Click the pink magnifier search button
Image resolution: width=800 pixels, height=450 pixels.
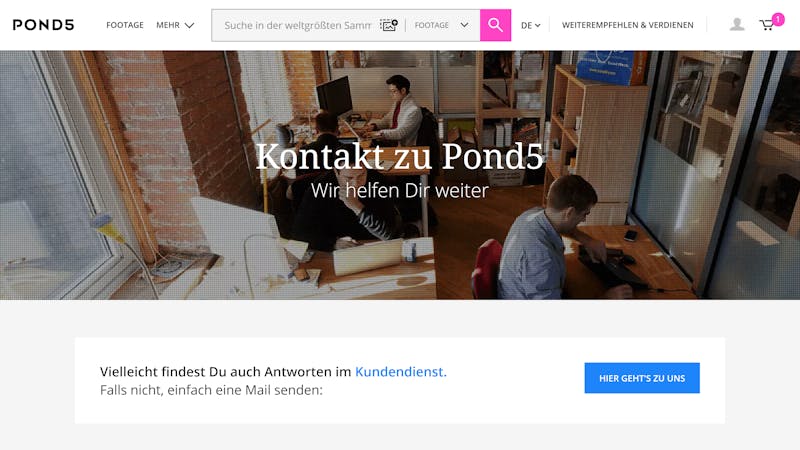click(x=495, y=25)
